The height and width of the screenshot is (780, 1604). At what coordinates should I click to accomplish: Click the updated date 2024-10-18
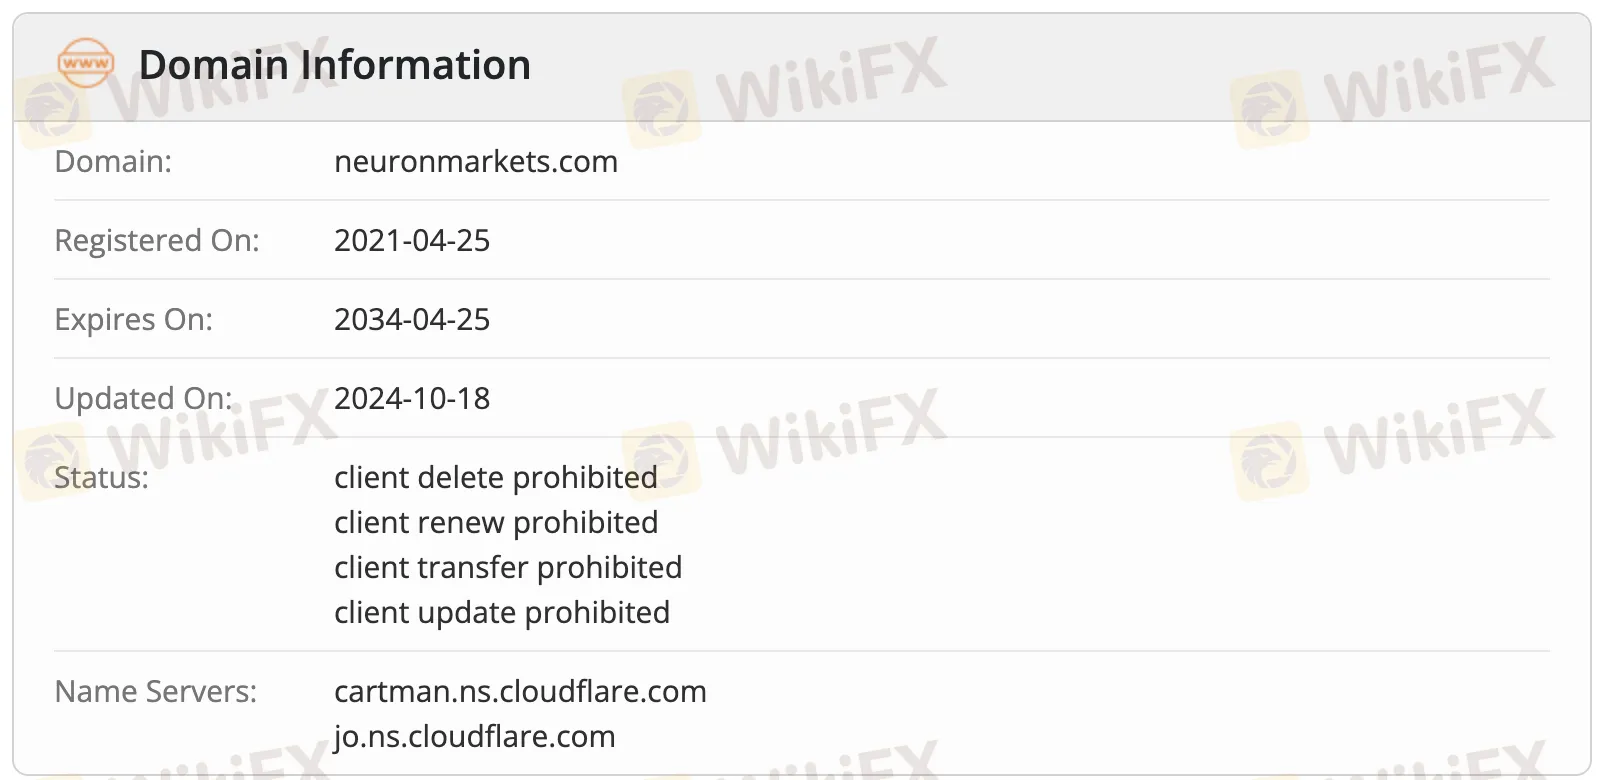pos(412,398)
